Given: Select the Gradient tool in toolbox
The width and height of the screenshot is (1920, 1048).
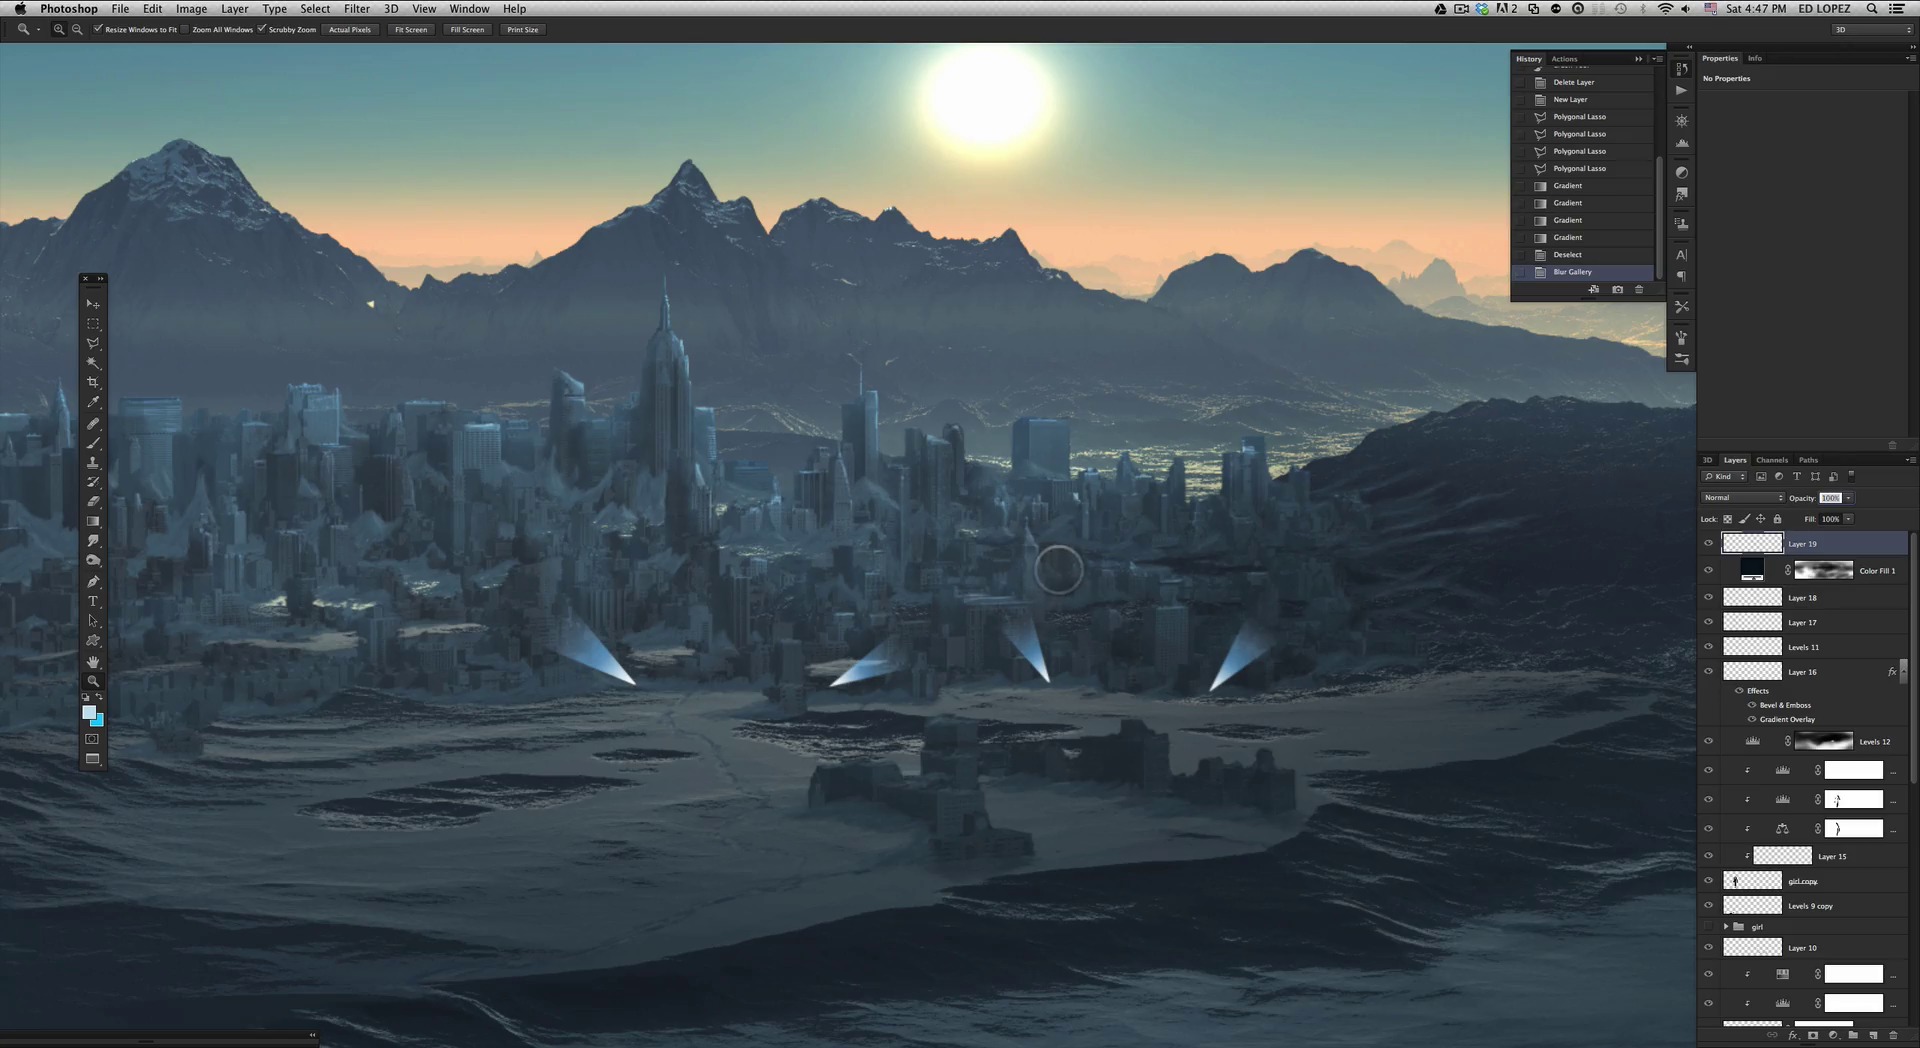Looking at the screenshot, I should click(x=93, y=522).
